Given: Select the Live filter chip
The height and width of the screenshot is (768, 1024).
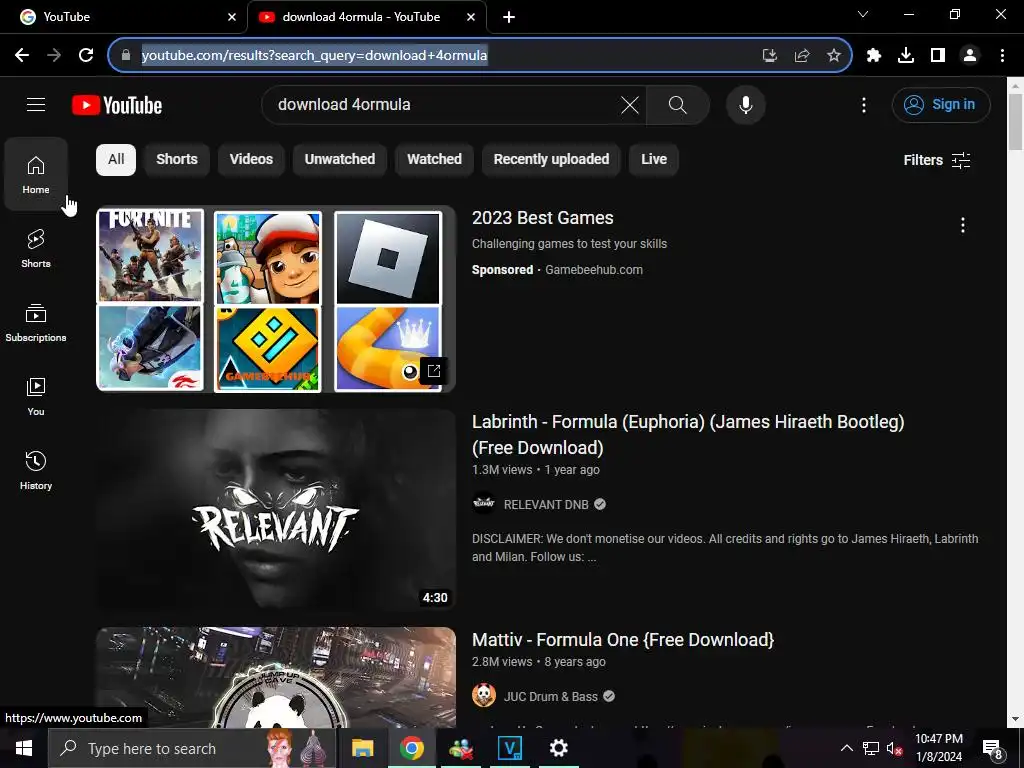Looking at the screenshot, I should click(654, 159).
